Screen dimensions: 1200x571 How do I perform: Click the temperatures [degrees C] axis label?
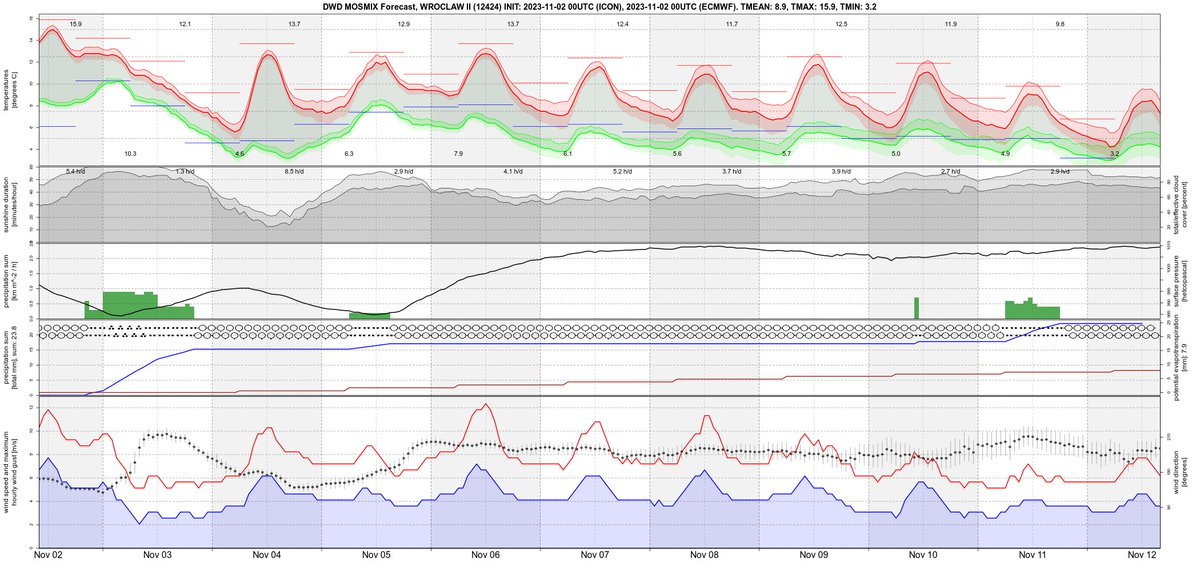(x=11, y=88)
